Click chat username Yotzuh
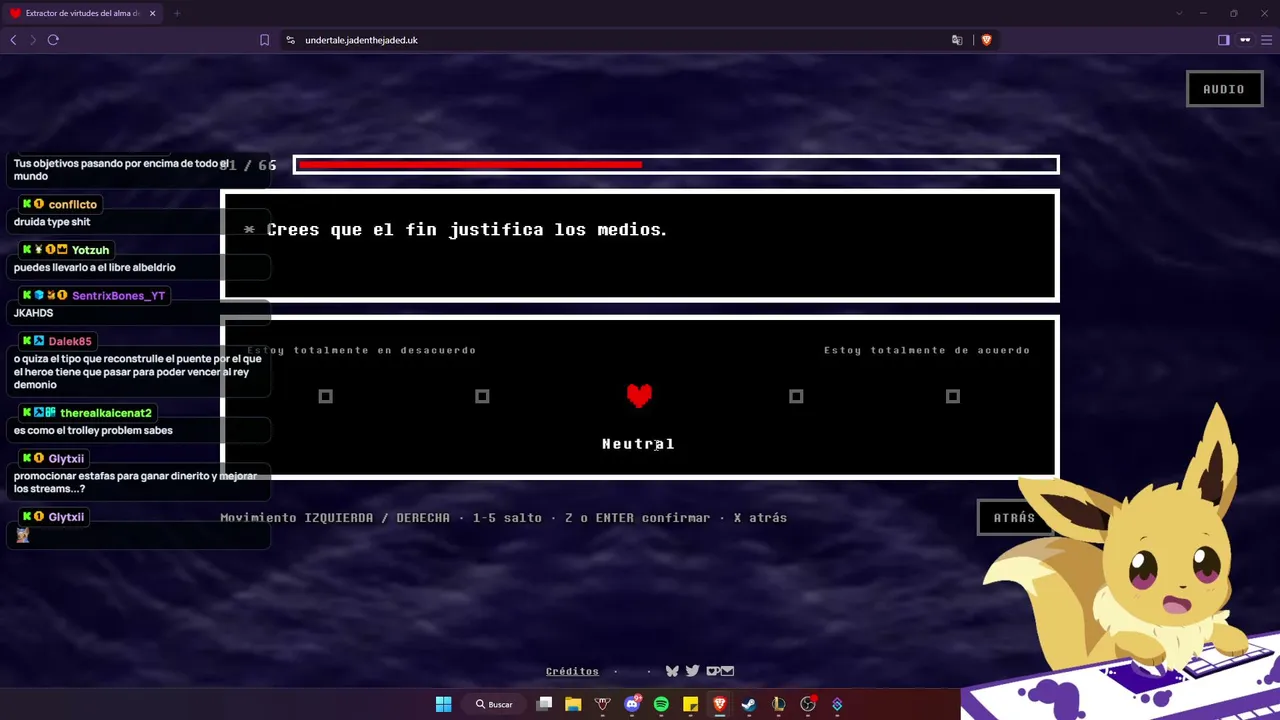The image size is (1280, 720). [90, 250]
